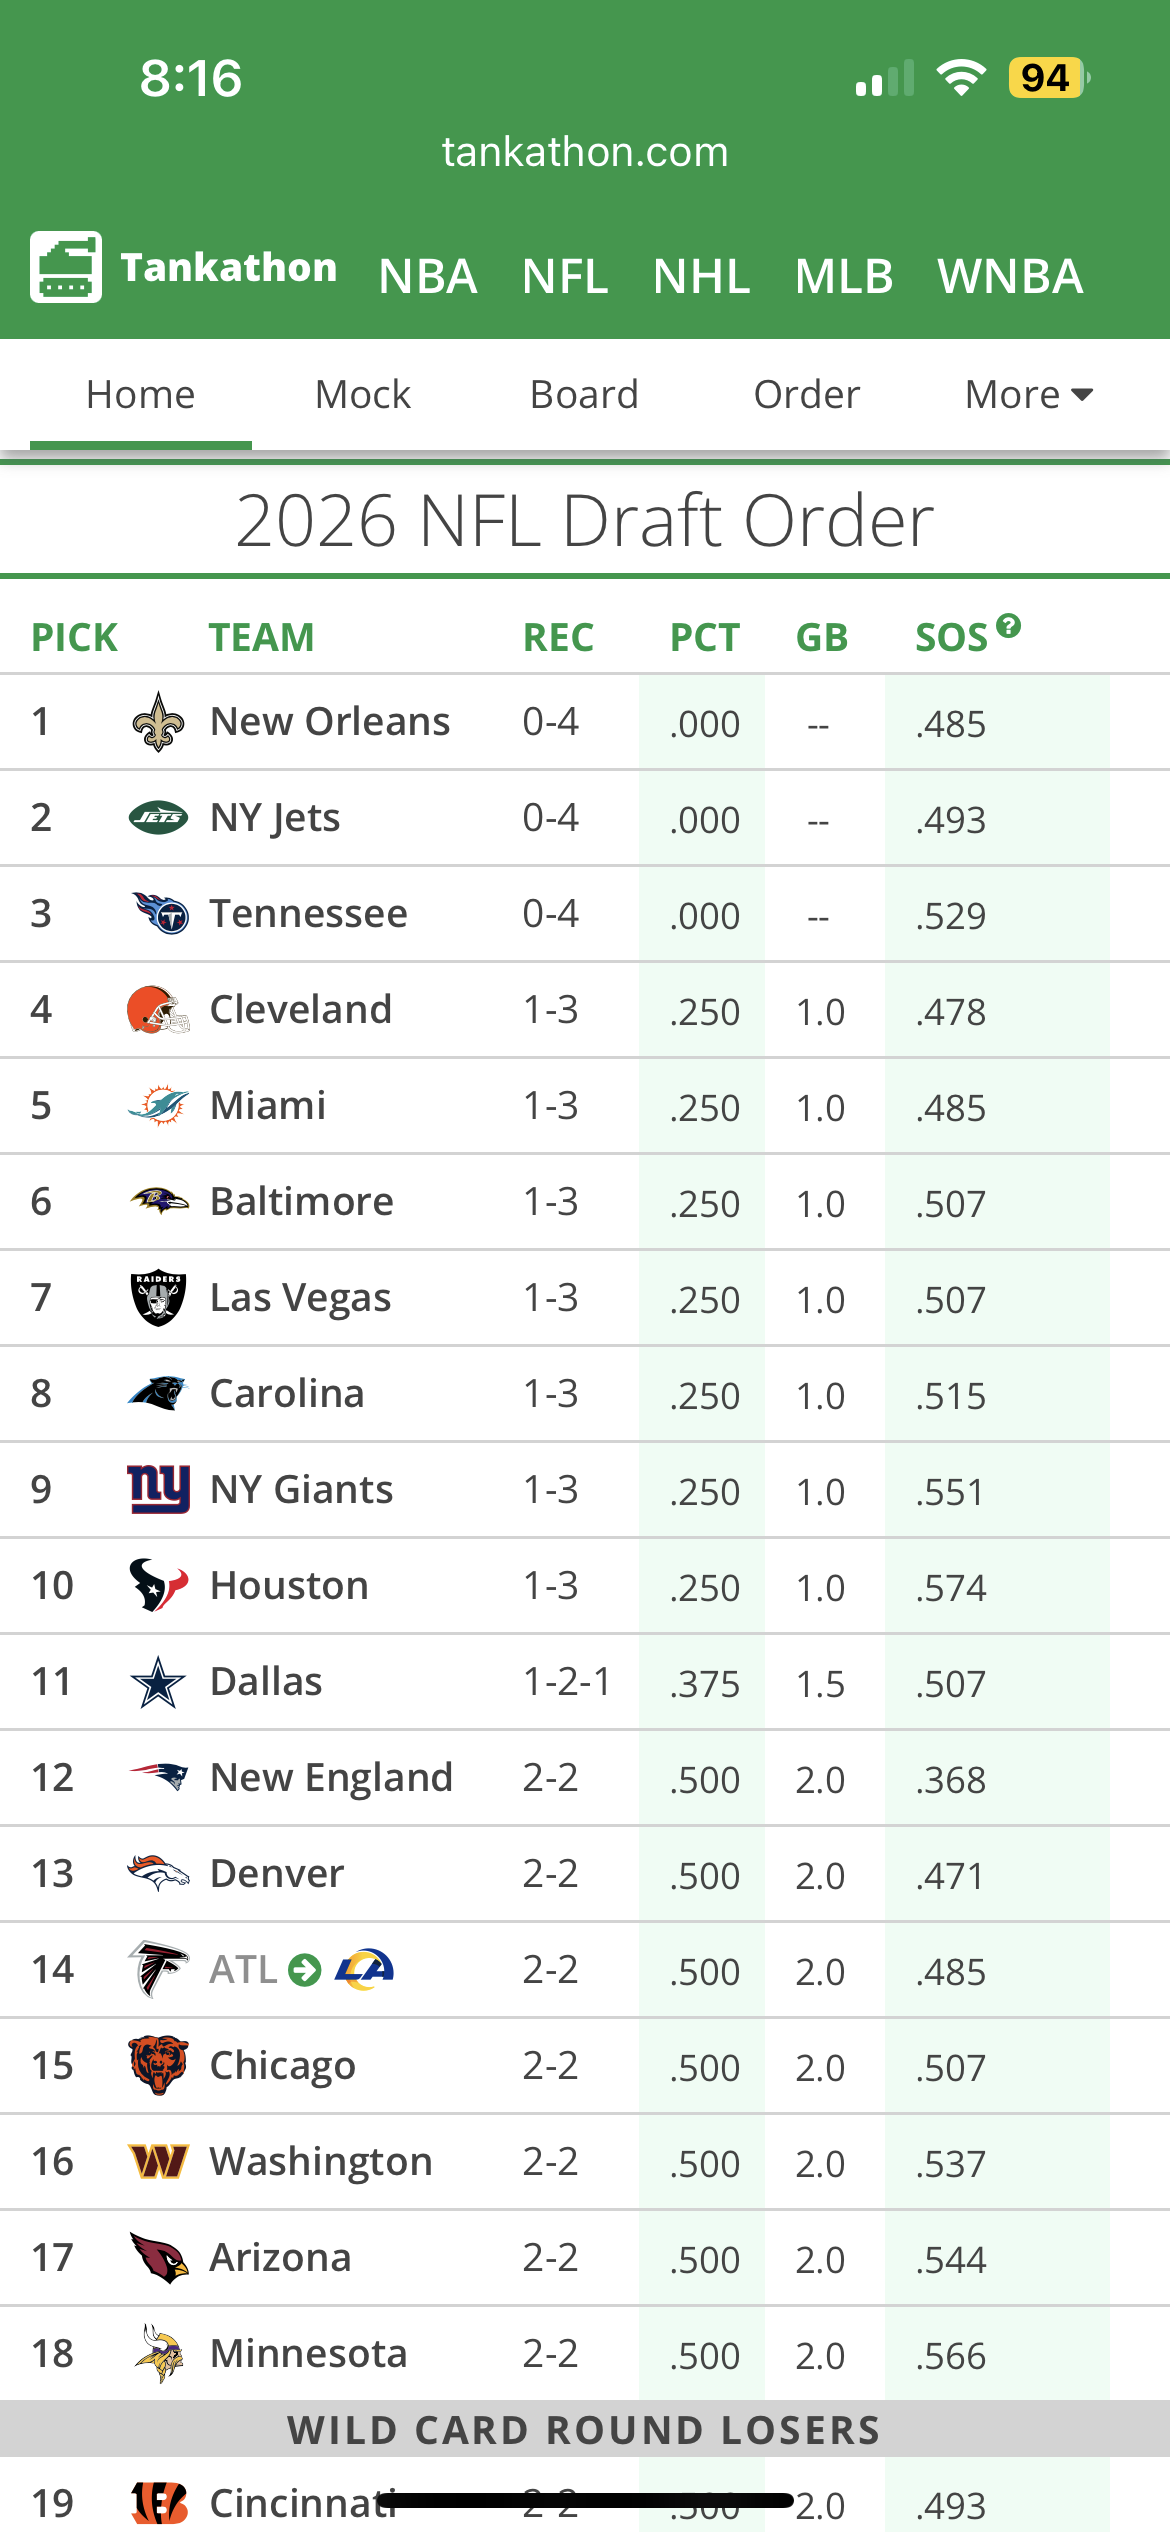Switch to the WNBA section
This screenshot has width=1170, height=2532.
[1010, 276]
